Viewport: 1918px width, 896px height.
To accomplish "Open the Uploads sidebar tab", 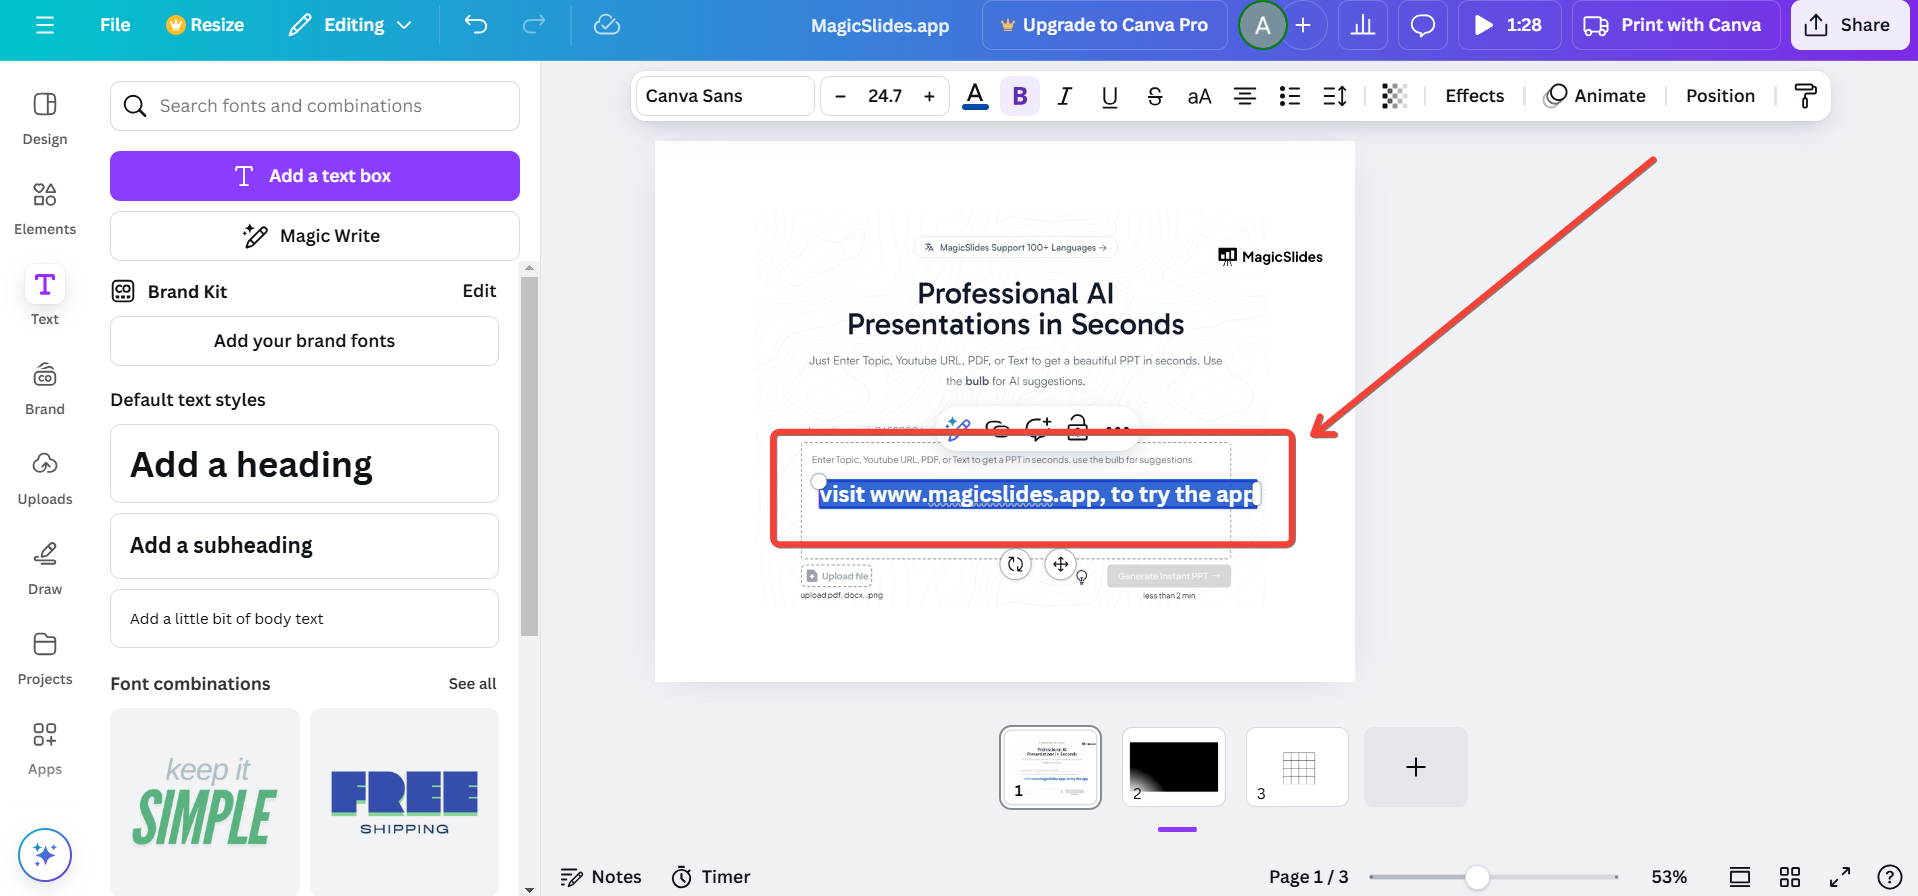I will pos(45,478).
